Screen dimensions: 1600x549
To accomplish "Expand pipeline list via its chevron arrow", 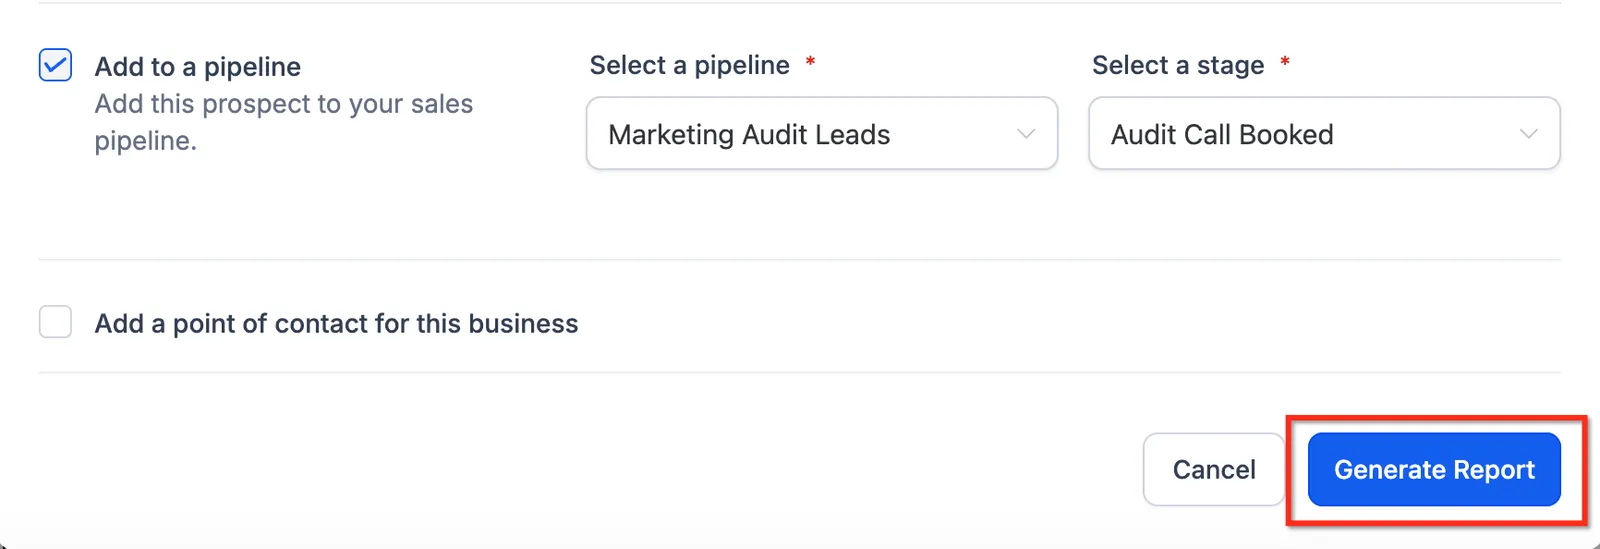I will pyautogui.click(x=1026, y=134).
